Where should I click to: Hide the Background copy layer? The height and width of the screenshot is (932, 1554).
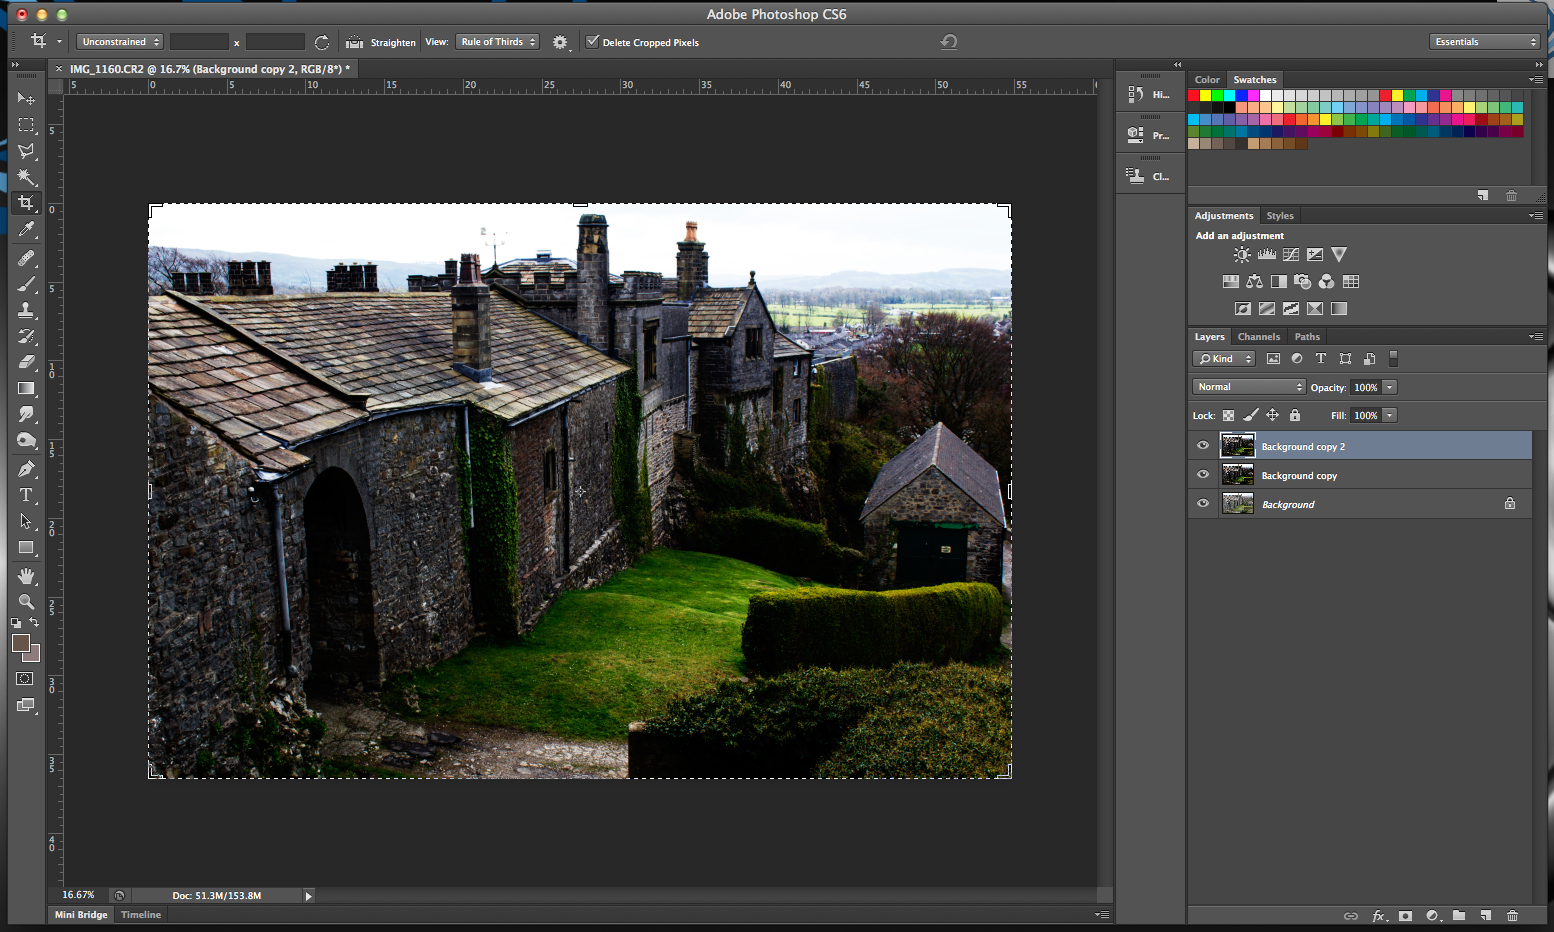tap(1202, 474)
